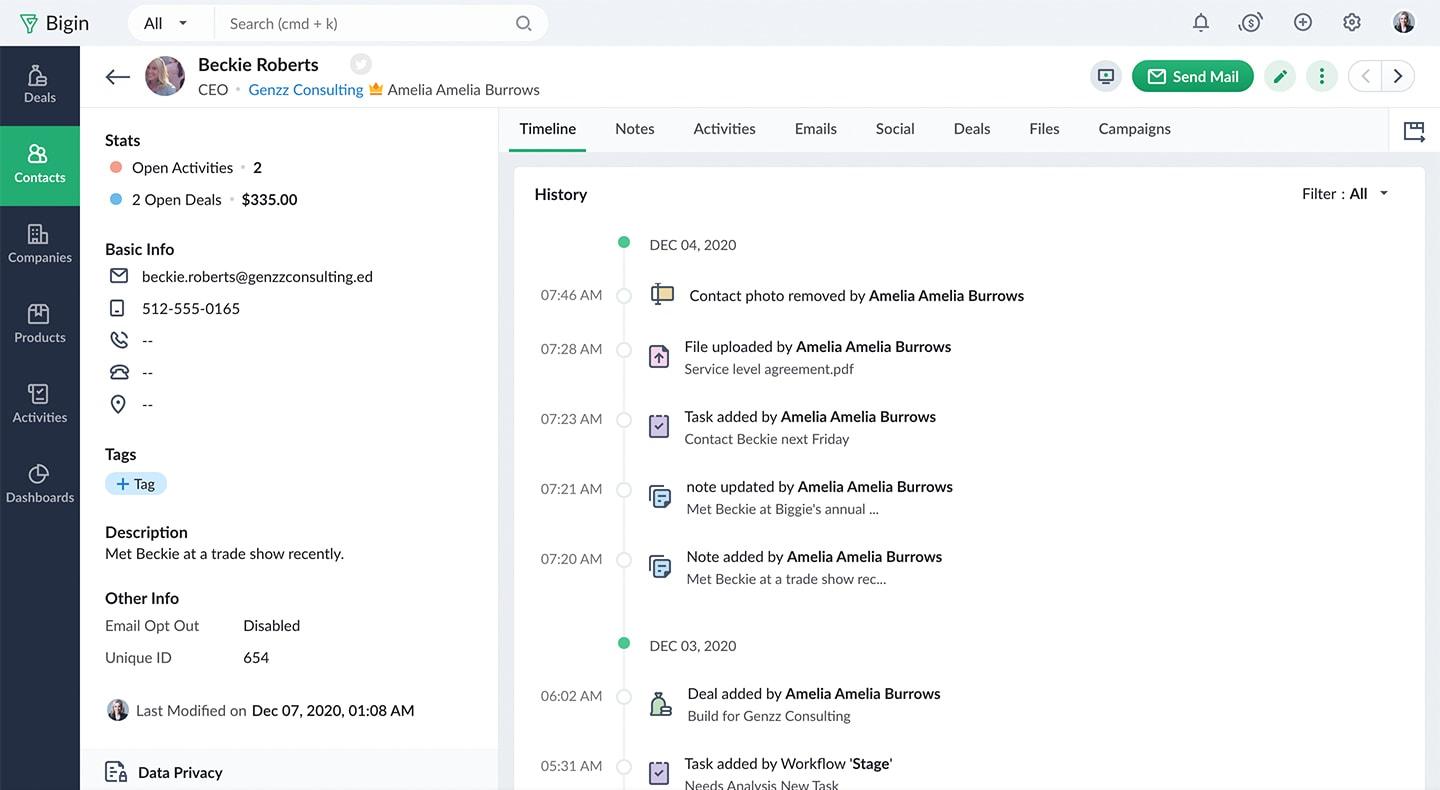Go to Contacts in the sidebar
The image size is (1440, 790).
click(x=39, y=165)
